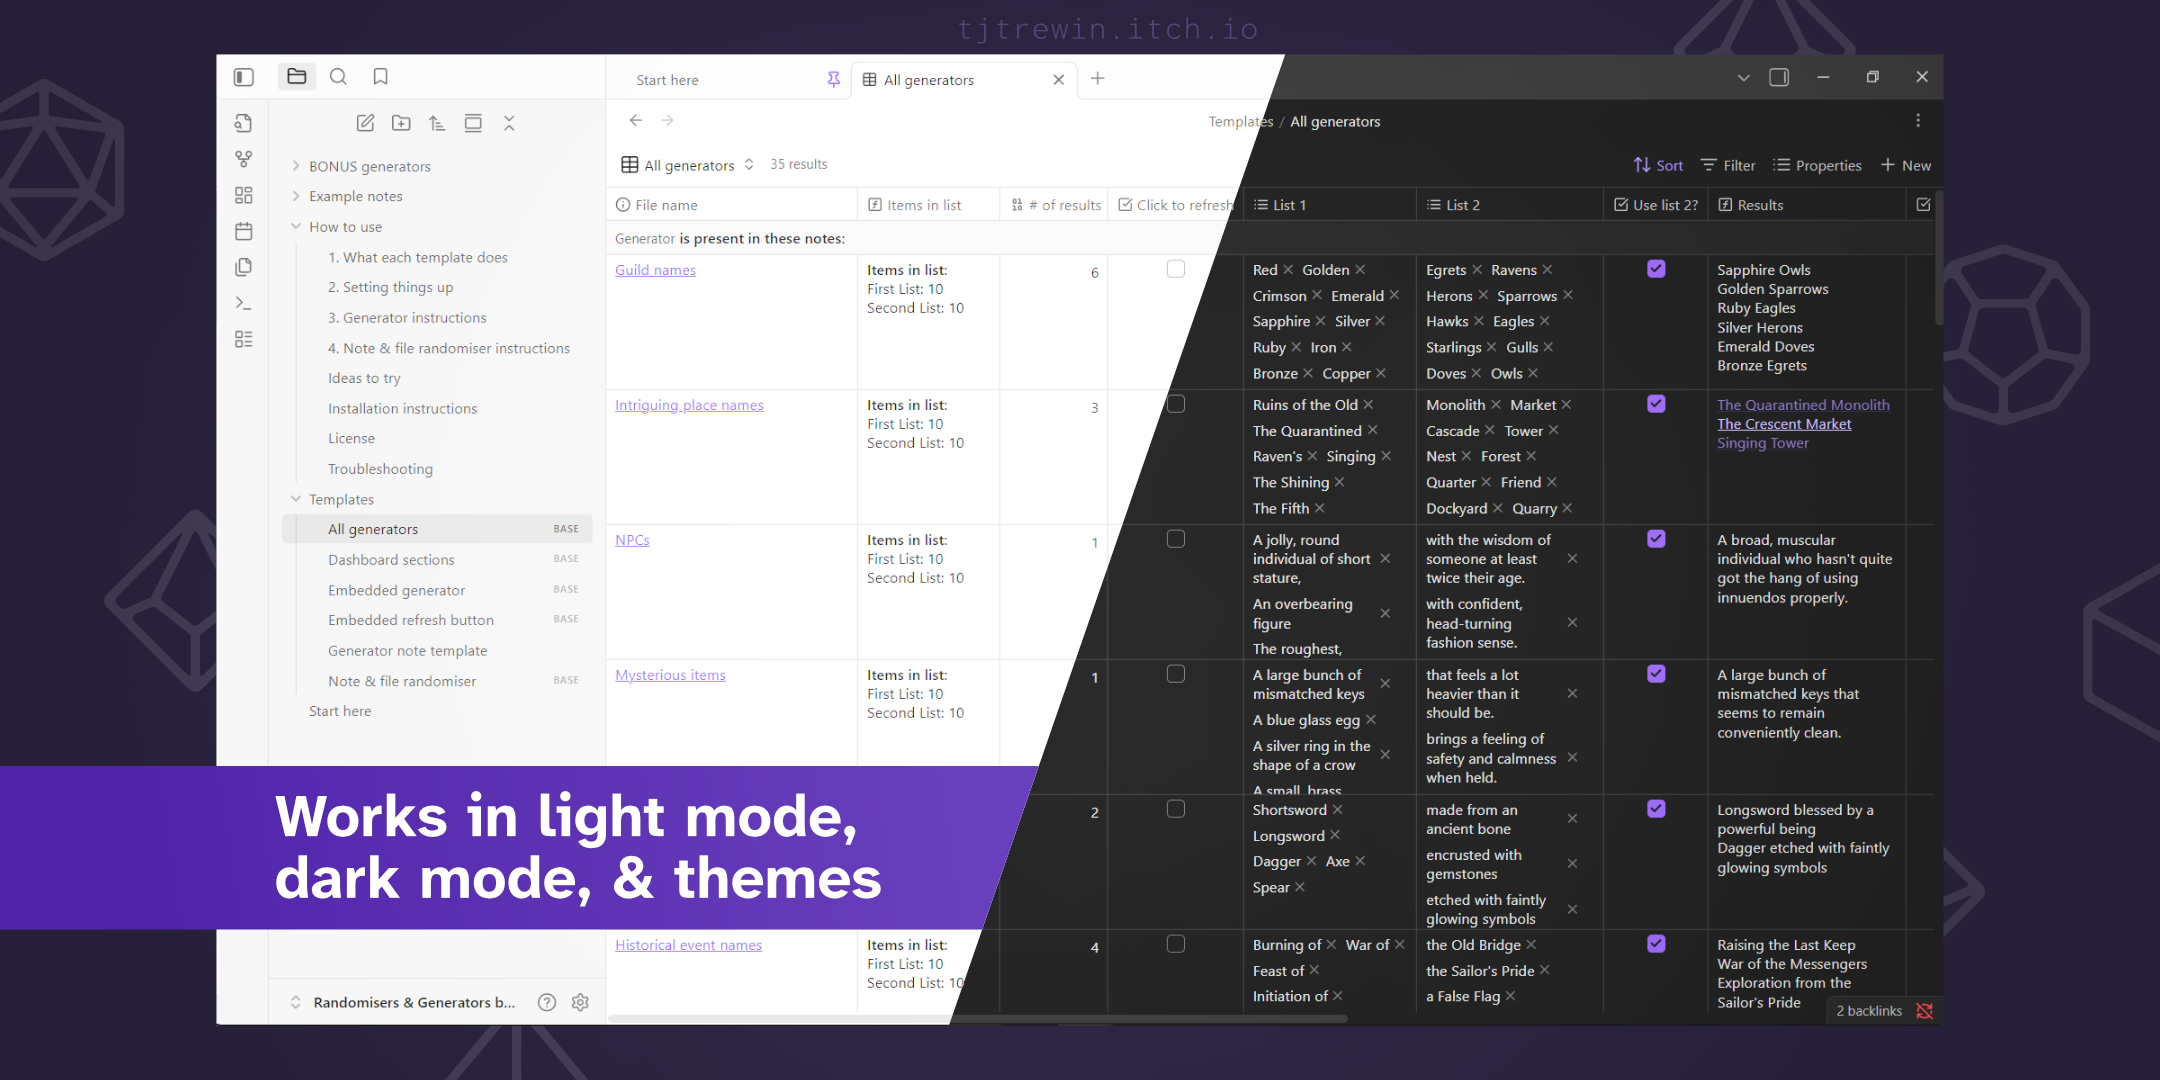Screen dimensions: 2160x1080
Task: Open the bookmarks icon in sidebar
Action: (380, 77)
